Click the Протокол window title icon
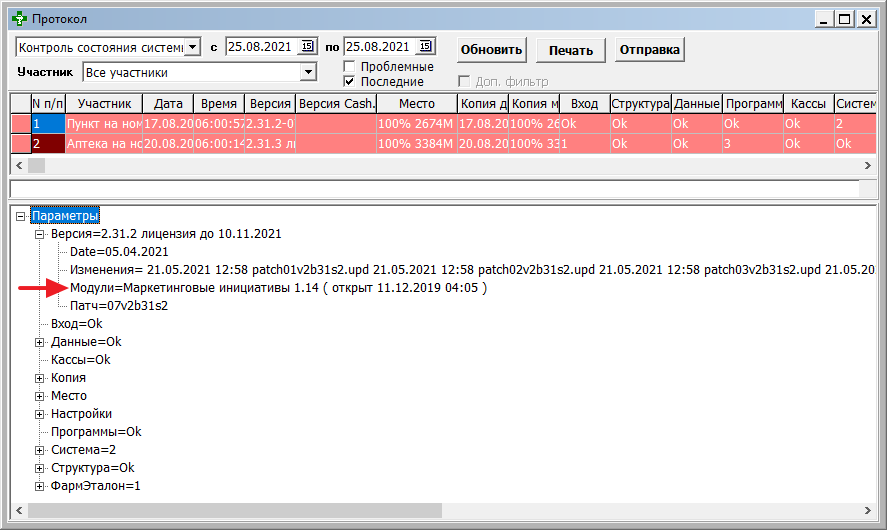887x530 pixels. click(17, 18)
